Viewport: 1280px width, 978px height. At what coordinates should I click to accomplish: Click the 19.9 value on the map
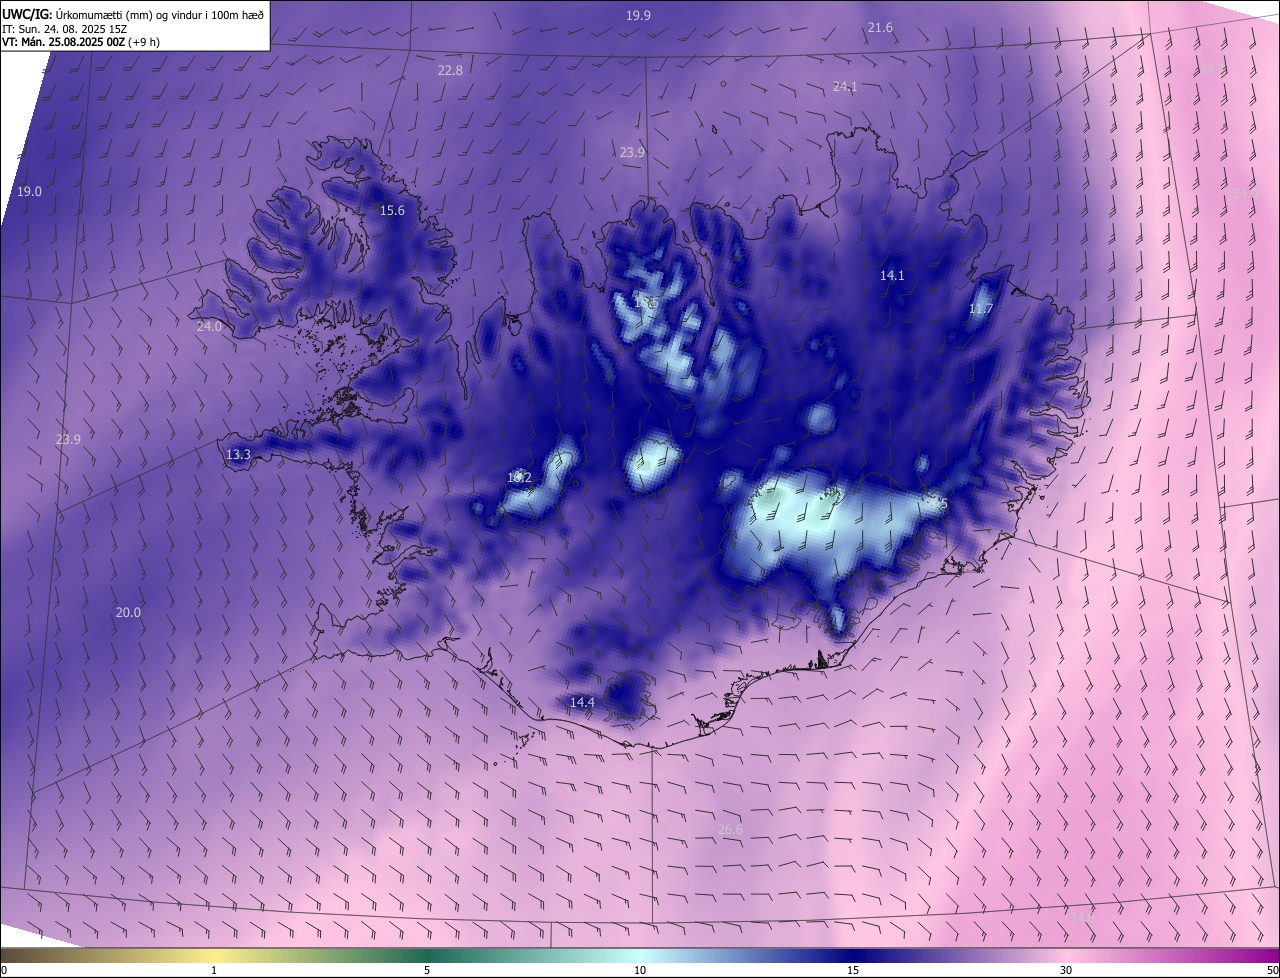[x=638, y=15]
